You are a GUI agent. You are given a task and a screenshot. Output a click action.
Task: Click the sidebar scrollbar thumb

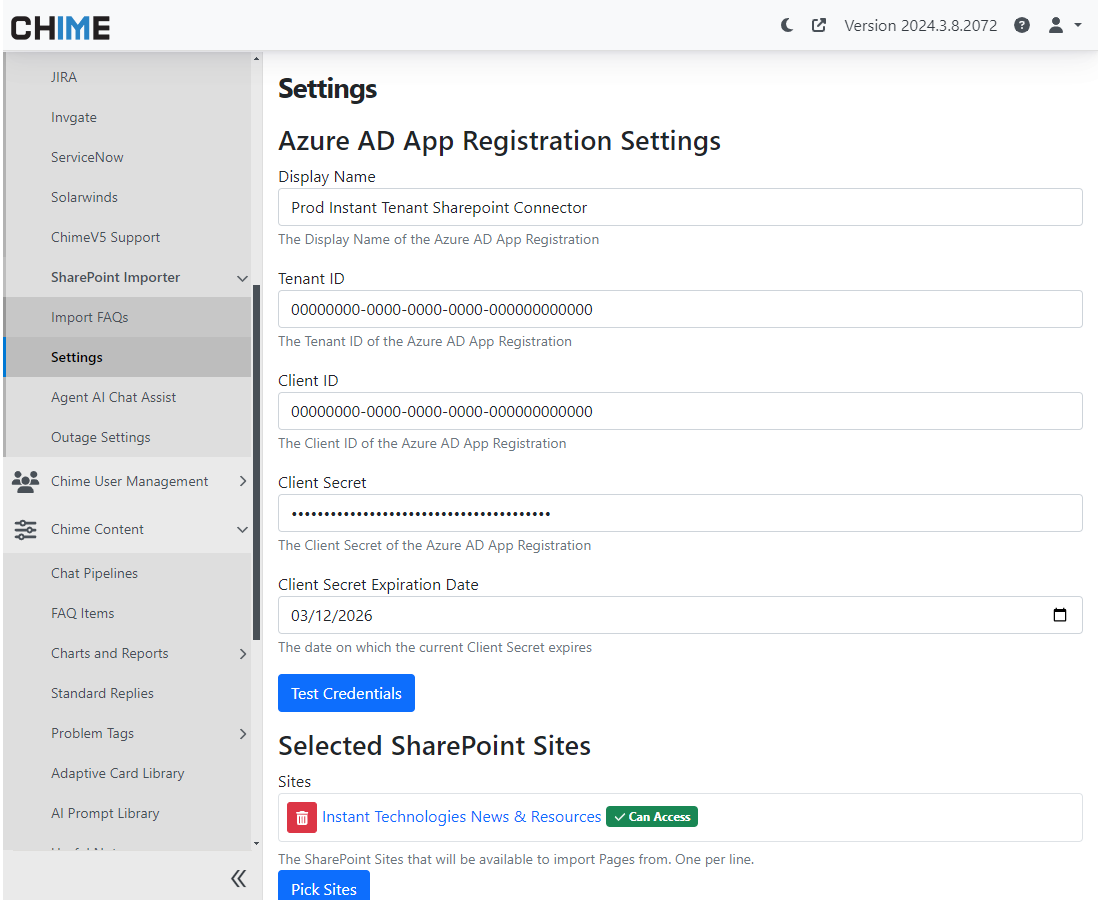(256, 463)
